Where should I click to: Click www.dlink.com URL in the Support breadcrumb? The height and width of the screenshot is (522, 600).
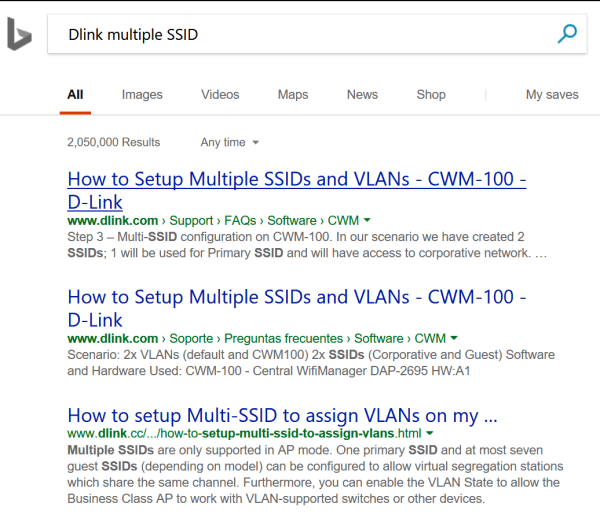(x=112, y=220)
